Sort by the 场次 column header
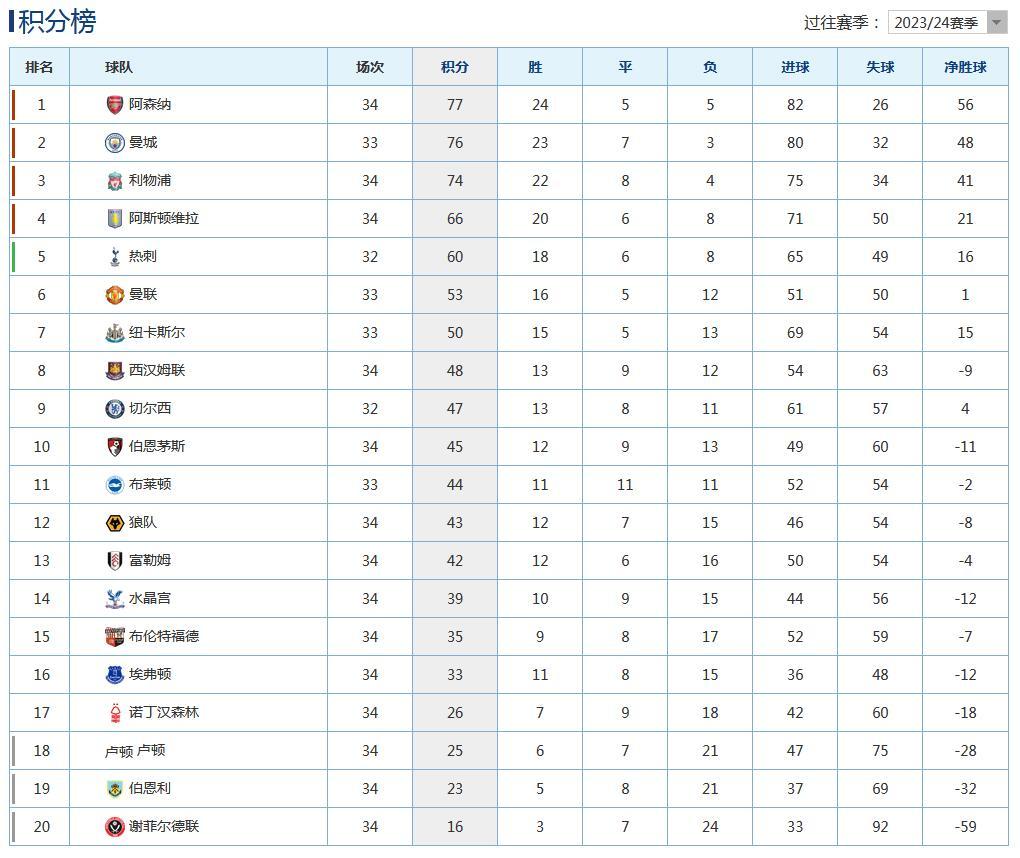Image resolution: width=1020 pixels, height=858 pixels. pyautogui.click(x=370, y=67)
